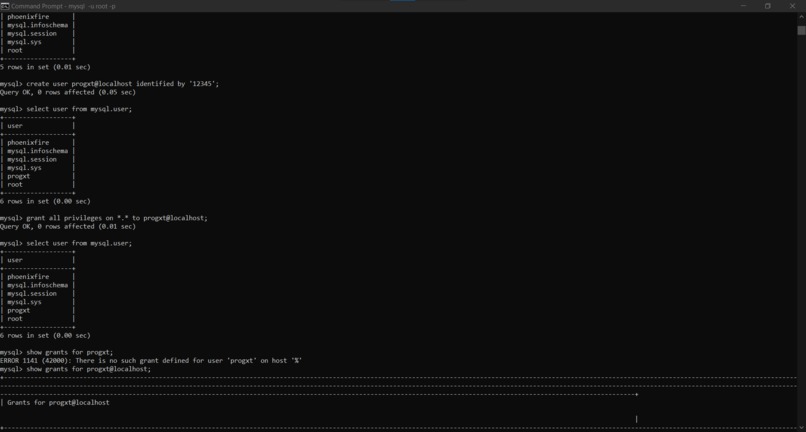This screenshot has width=806, height=432.
Task: Click the 'create user progxt@localhost identified by' command line
Action: [x=109, y=84]
